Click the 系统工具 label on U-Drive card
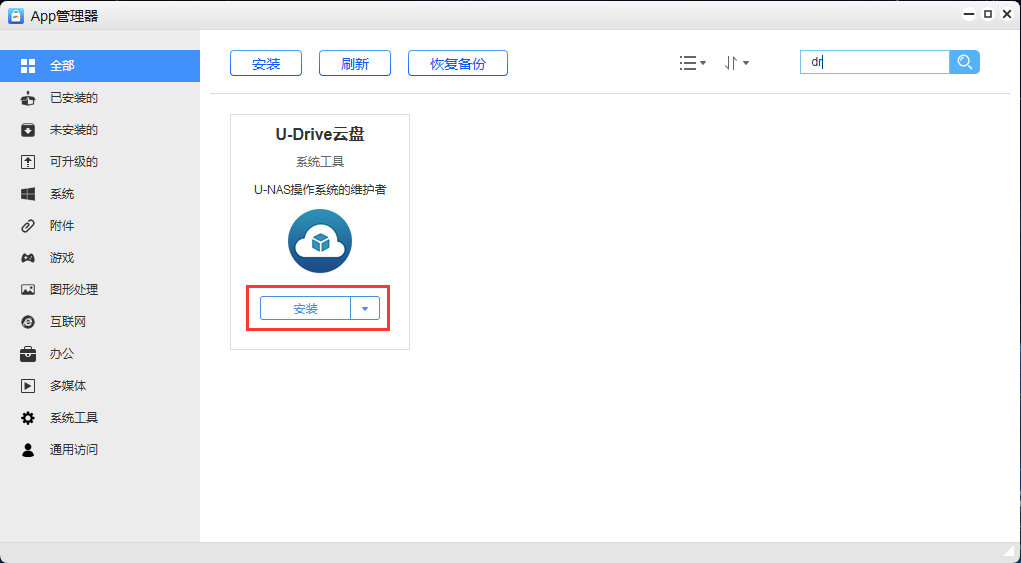1021x563 pixels. (320, 162)
